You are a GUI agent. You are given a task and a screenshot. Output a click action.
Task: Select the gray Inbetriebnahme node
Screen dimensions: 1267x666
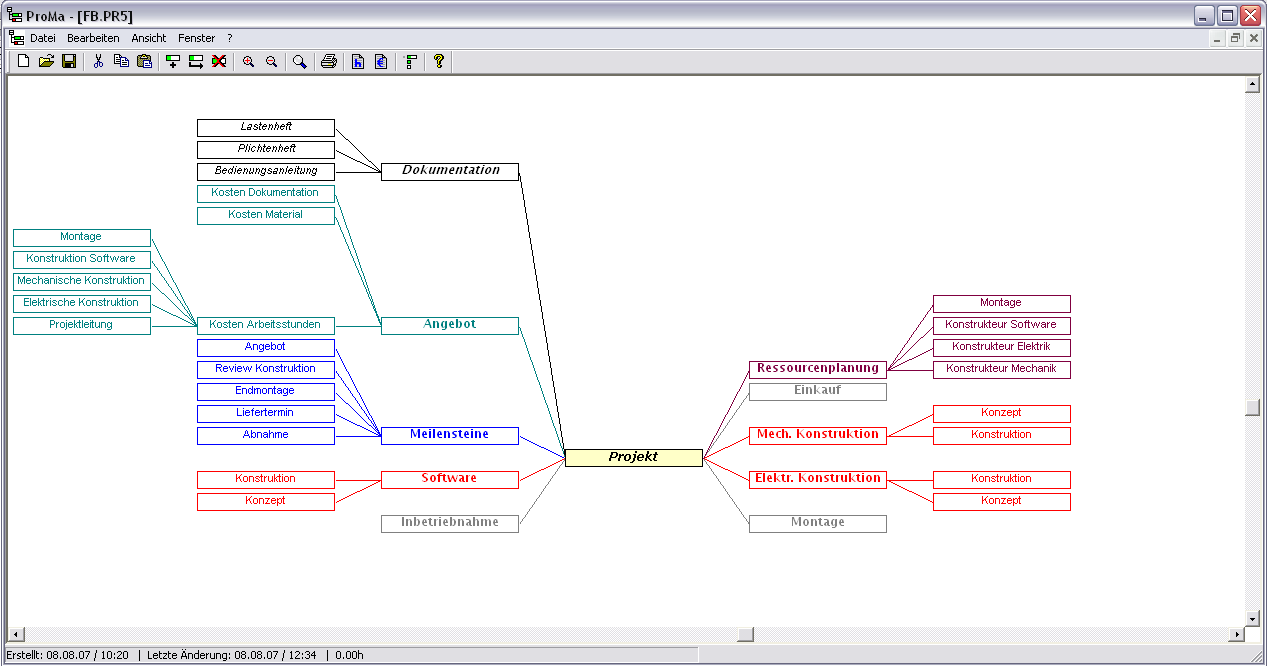pyautogui.click(x=450, y=523)
